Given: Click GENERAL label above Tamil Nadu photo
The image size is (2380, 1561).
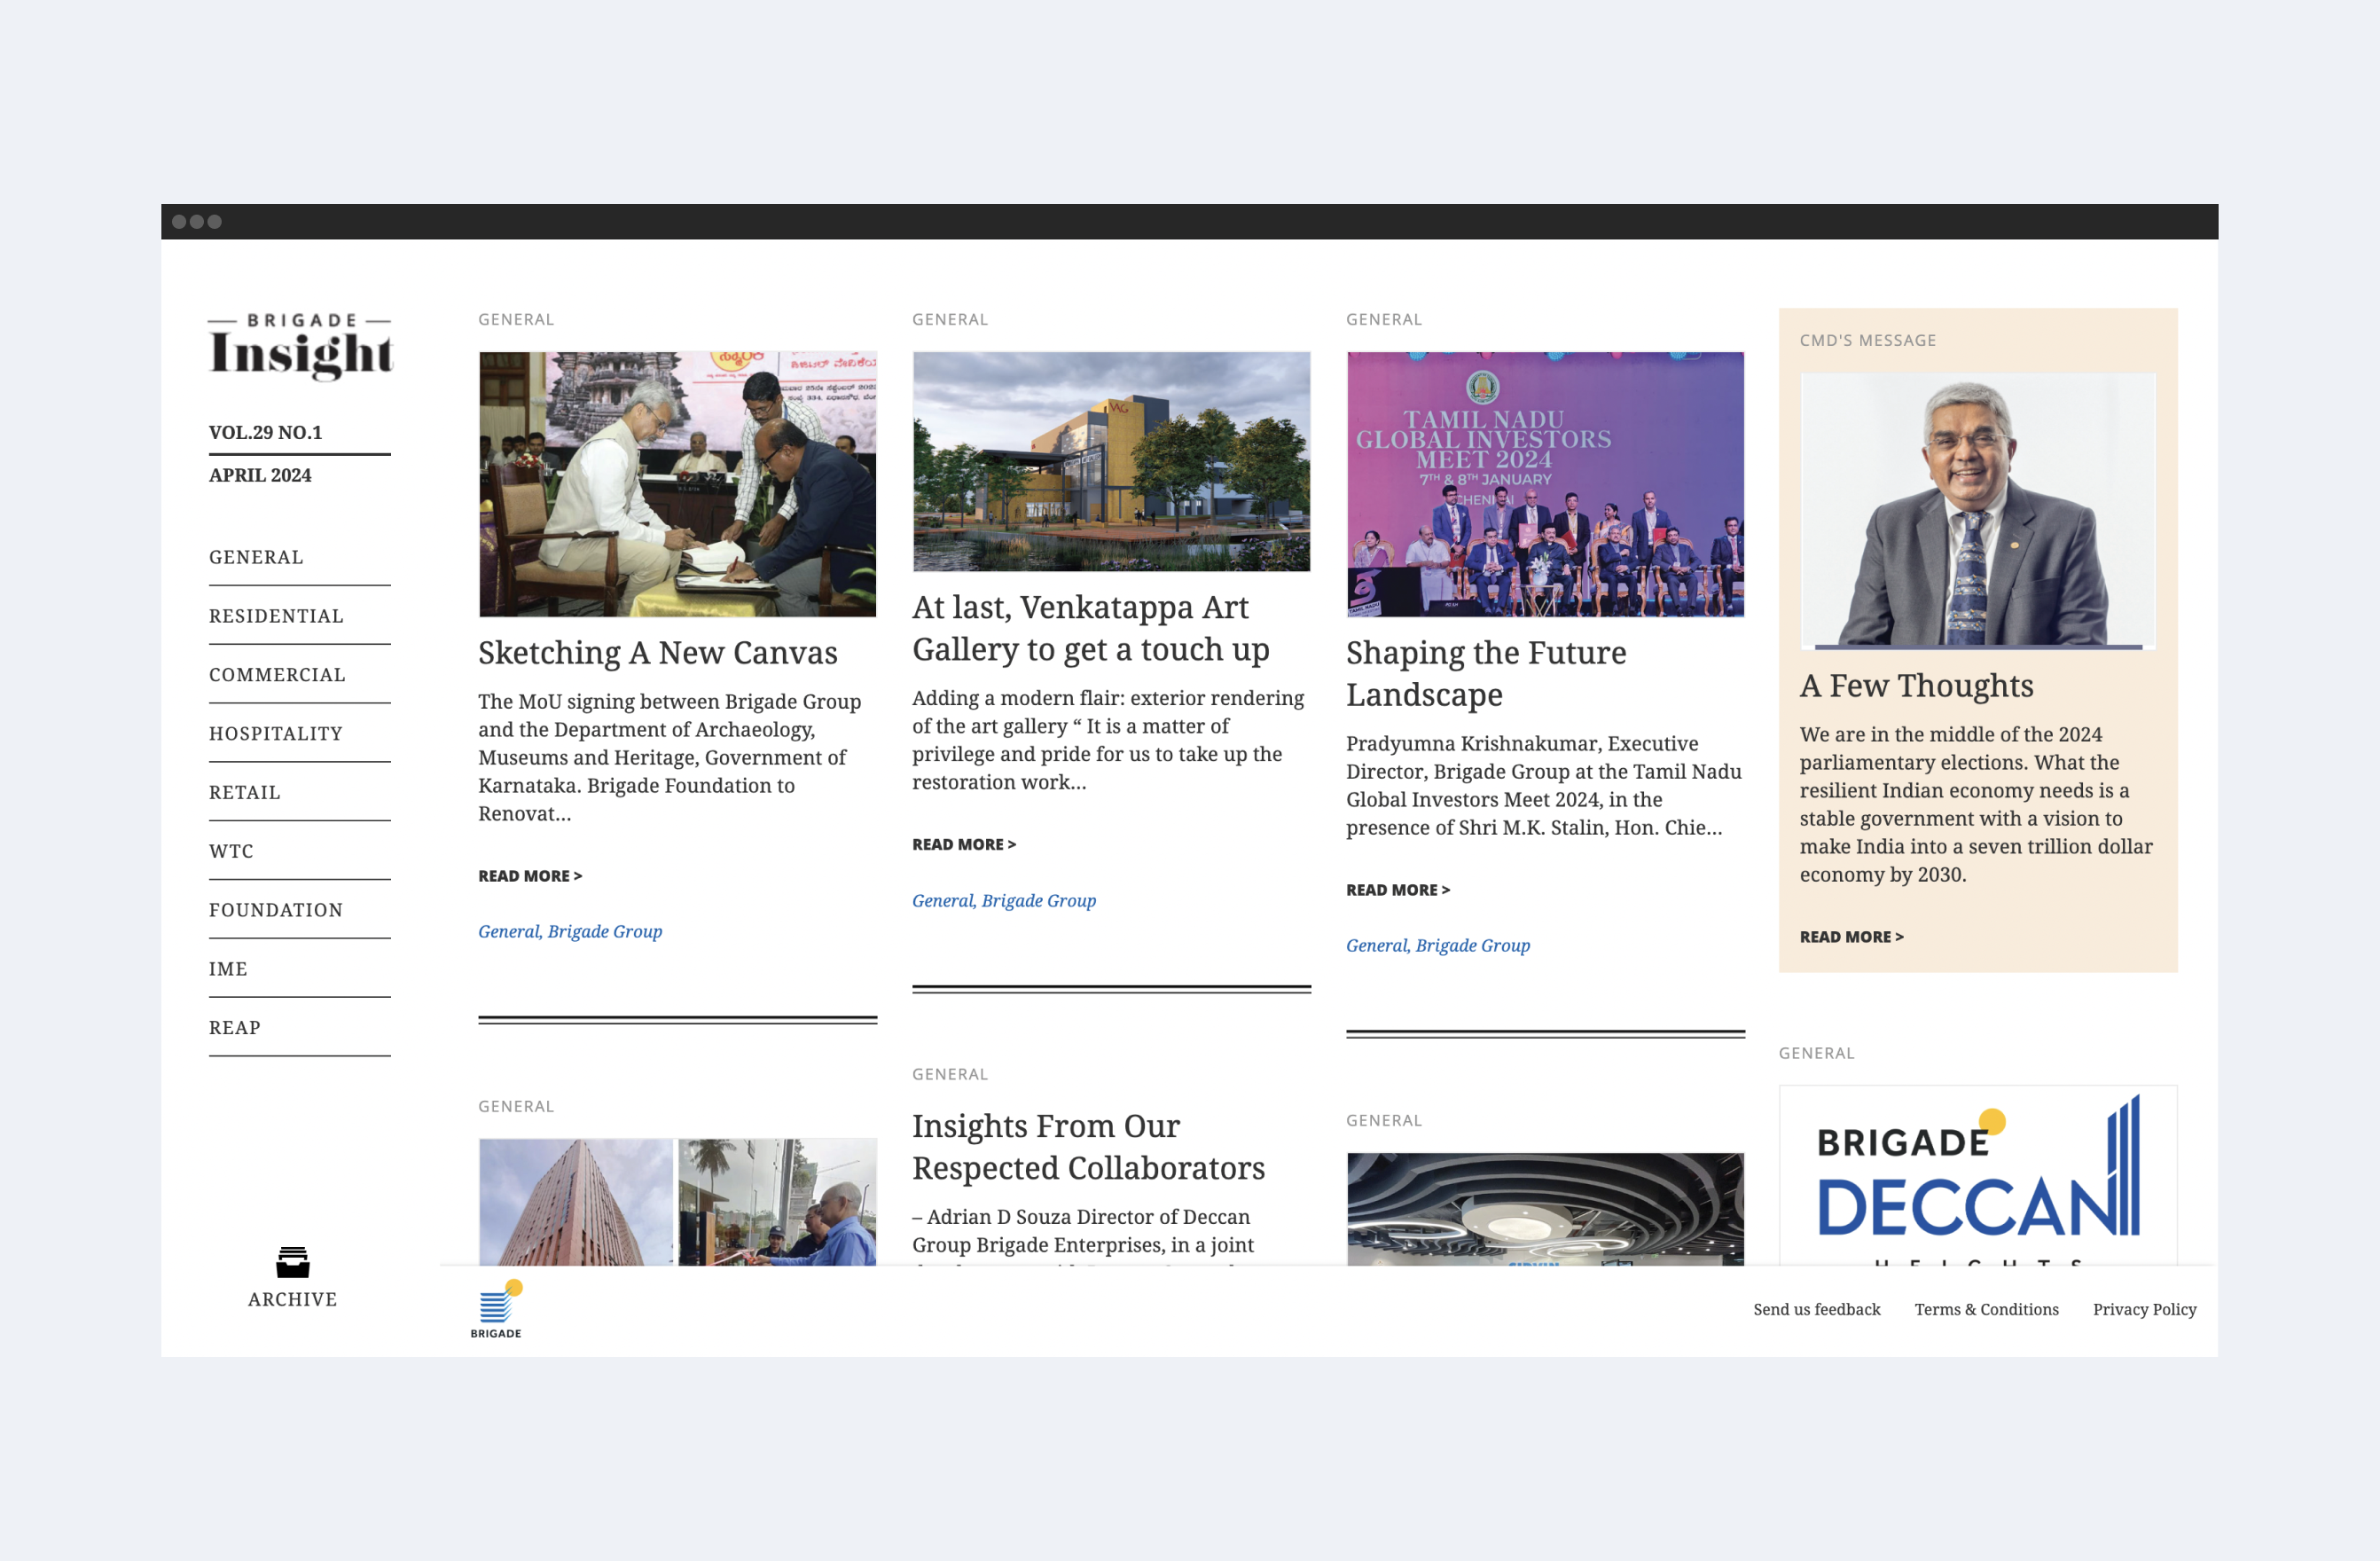Looking at the screenshot, I should 1384,320.
